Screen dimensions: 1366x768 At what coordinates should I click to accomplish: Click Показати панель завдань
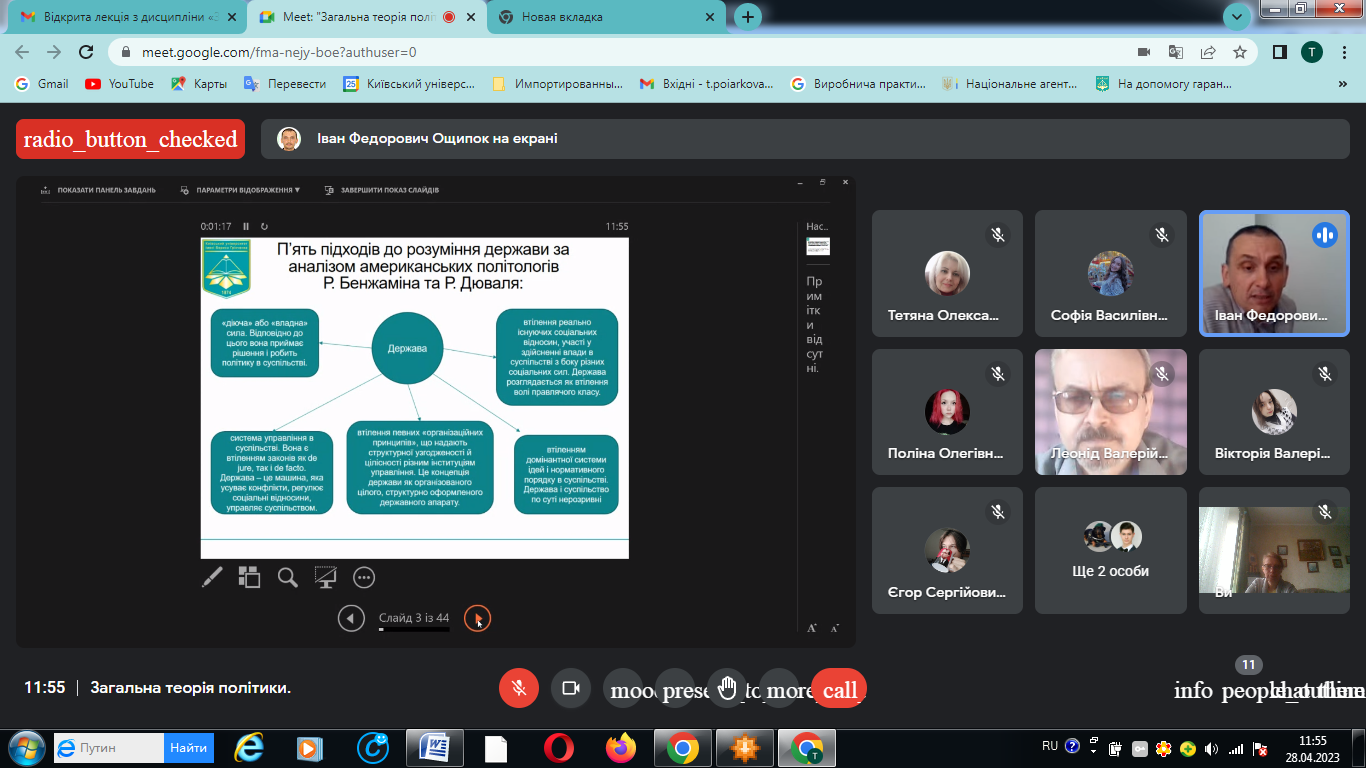pos(98,190)
